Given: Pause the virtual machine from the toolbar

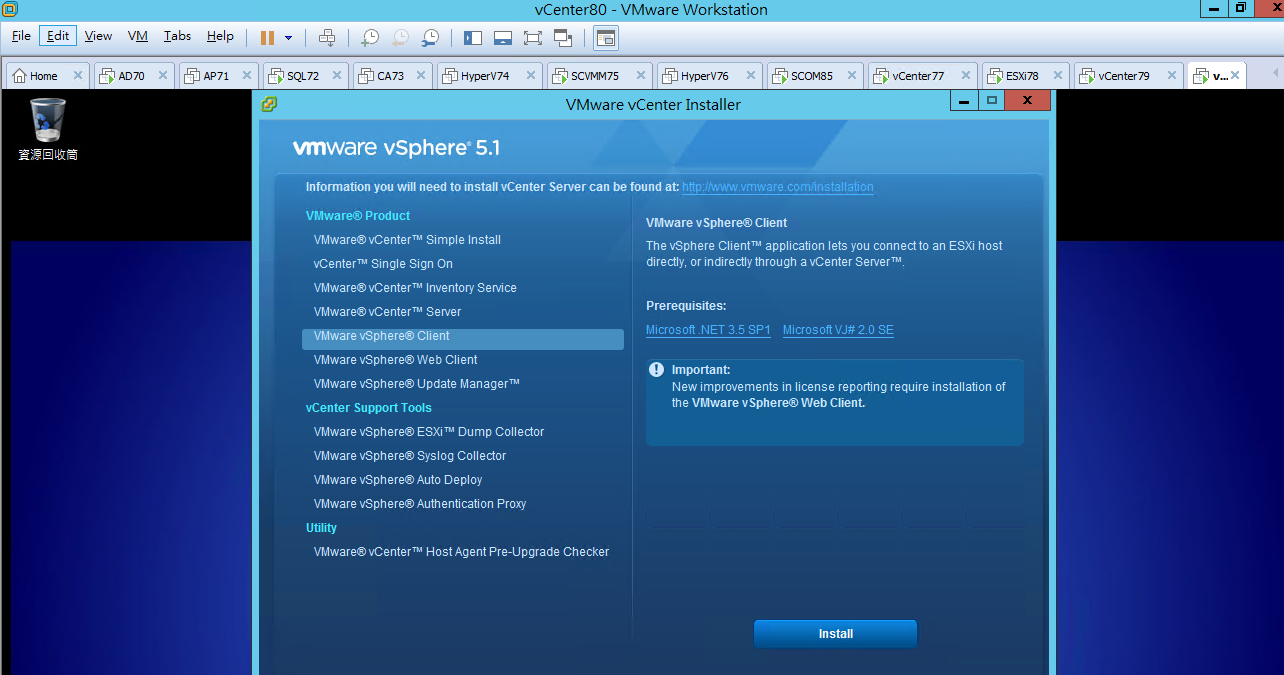Looking at the screenshot, I should coord(267,37).
